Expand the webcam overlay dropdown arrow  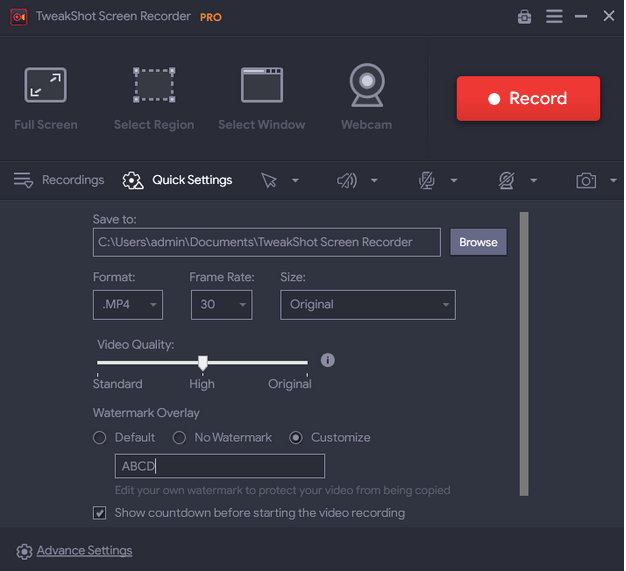[533, 180]
